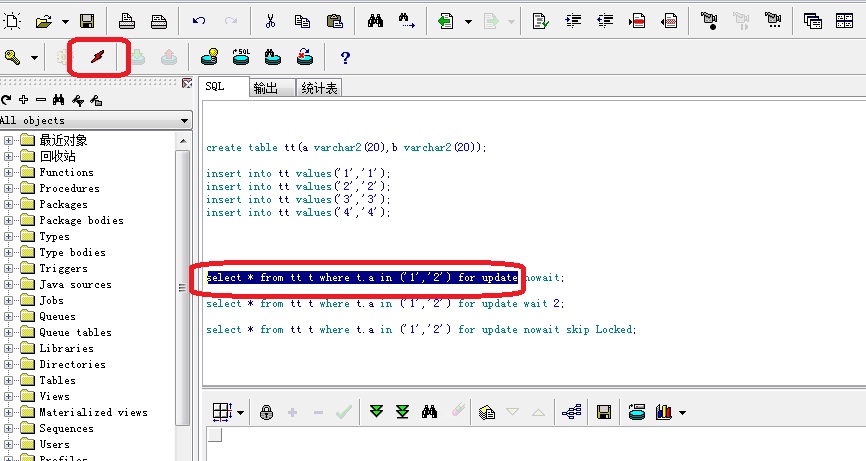Click the binoculars find icon in object browser
Viewport: 866px width, 461px height.
59,100
